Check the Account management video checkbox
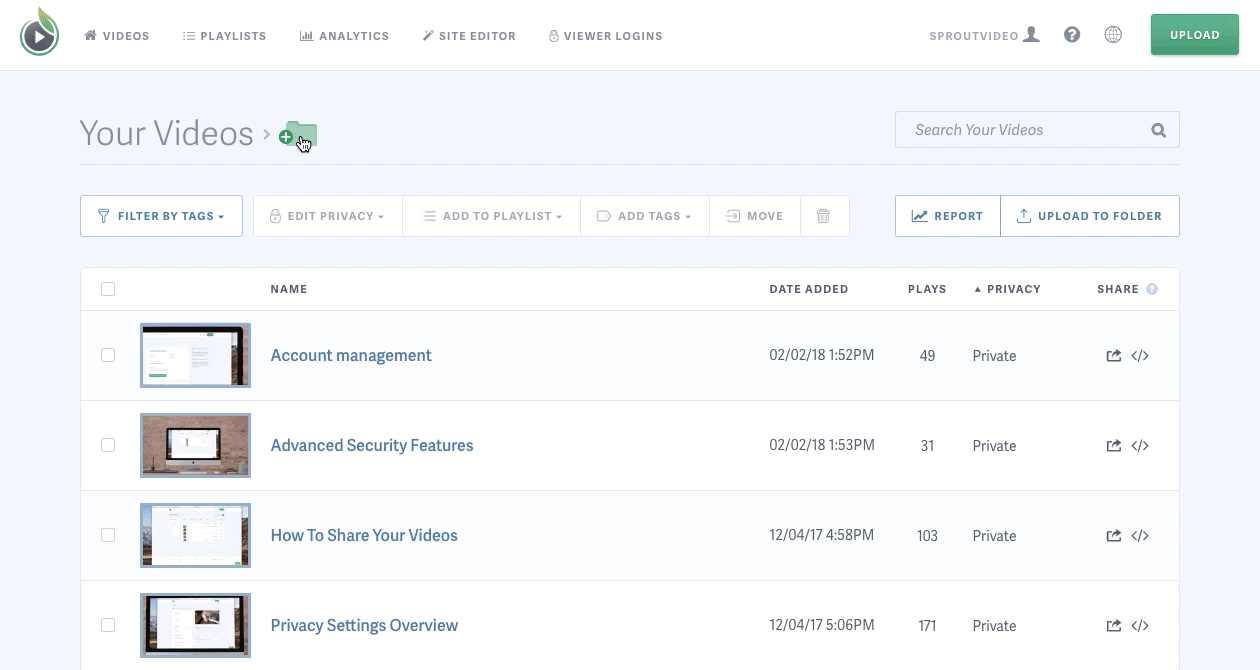 pos(108,356)
